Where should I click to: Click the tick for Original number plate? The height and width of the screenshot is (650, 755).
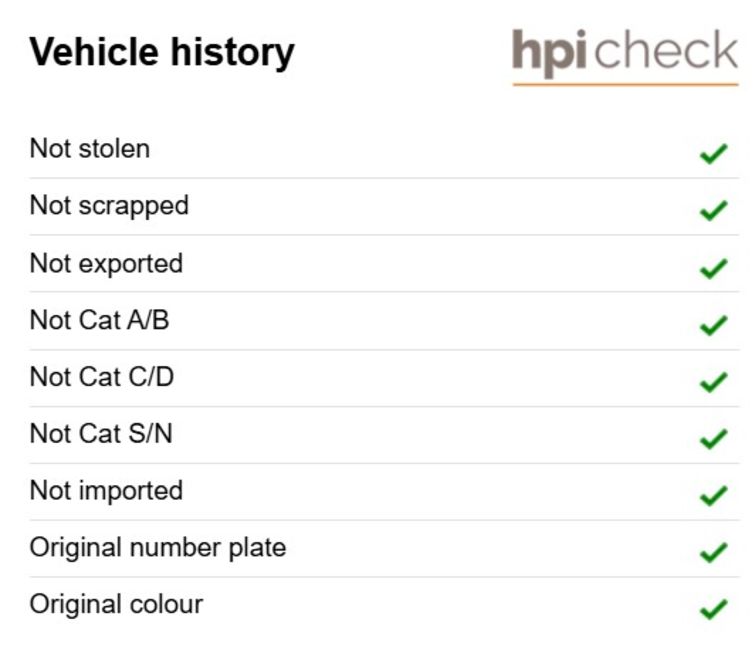[713, 552]
